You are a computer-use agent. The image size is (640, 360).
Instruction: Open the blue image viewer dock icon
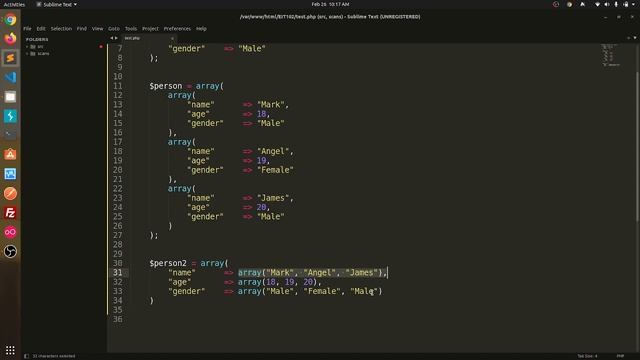(x=10, y=174)
